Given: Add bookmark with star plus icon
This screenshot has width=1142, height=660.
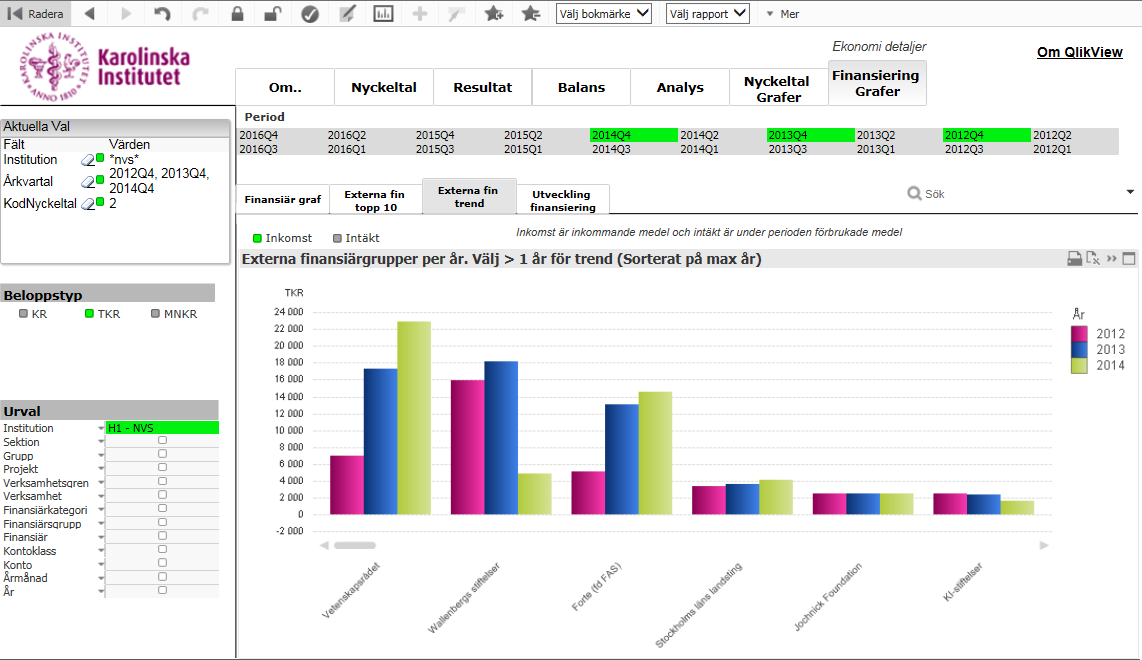Looking at the screenshot, I should 494,14.
